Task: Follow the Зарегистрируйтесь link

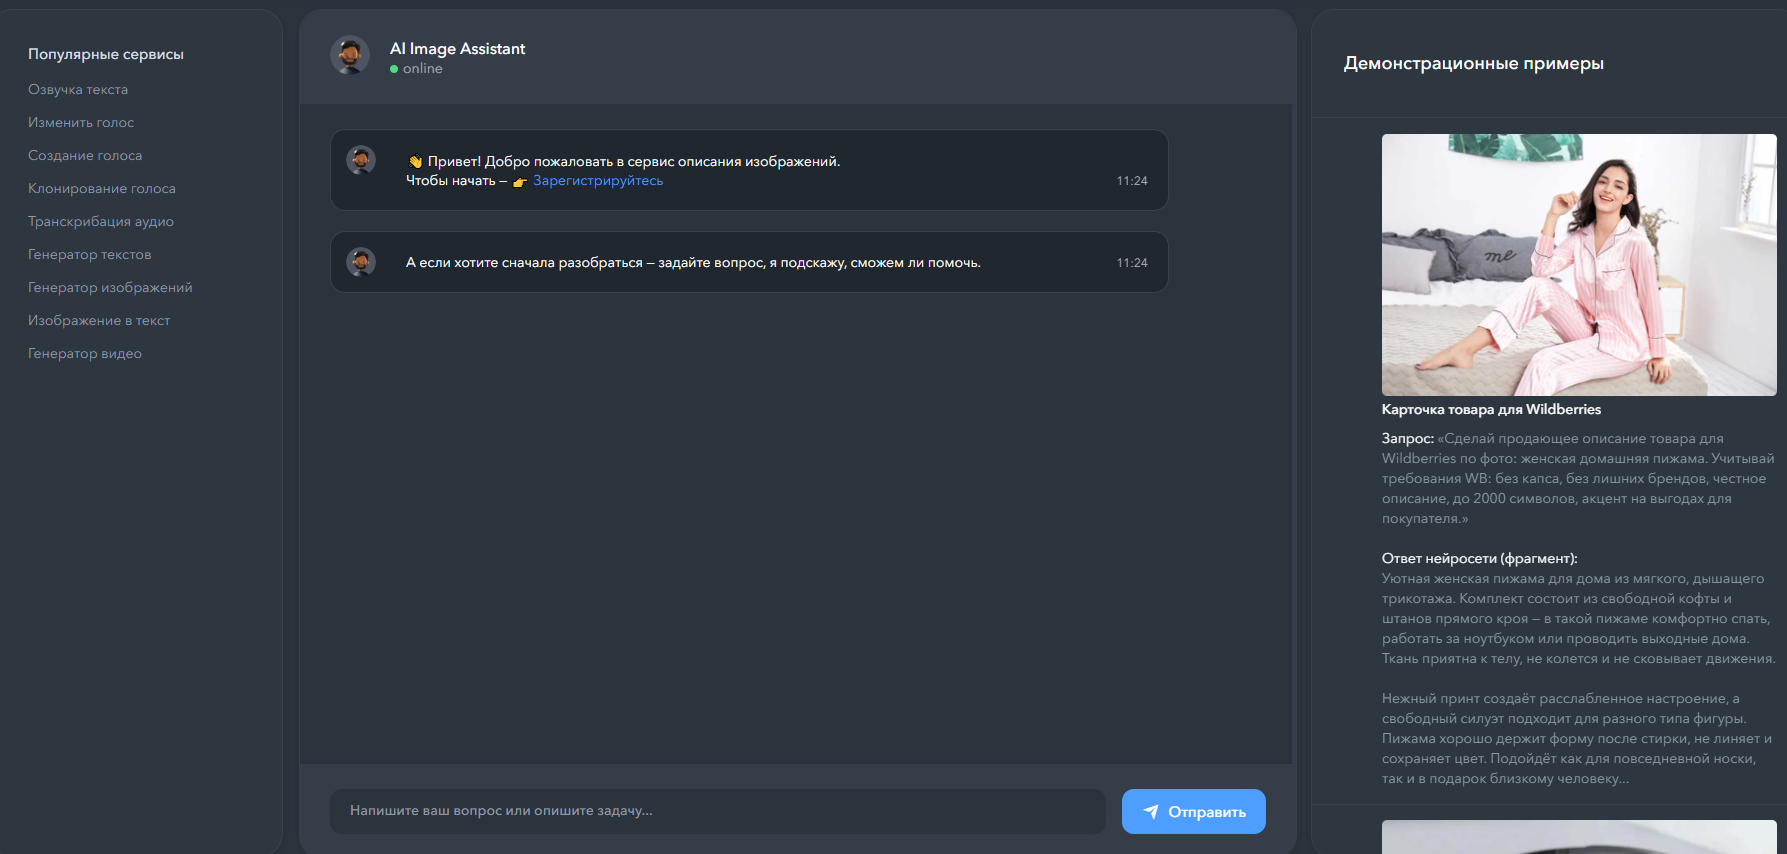Action: click(597, 181)
